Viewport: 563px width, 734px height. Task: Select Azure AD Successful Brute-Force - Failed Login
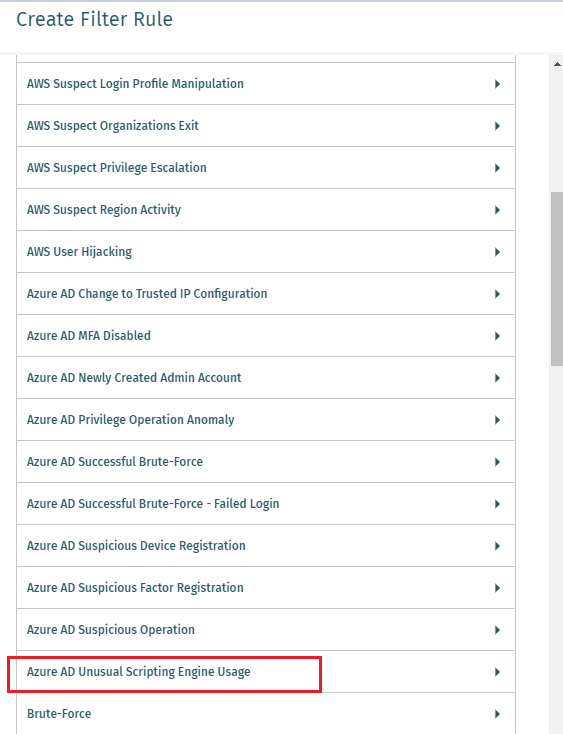(x=153, y=504)
